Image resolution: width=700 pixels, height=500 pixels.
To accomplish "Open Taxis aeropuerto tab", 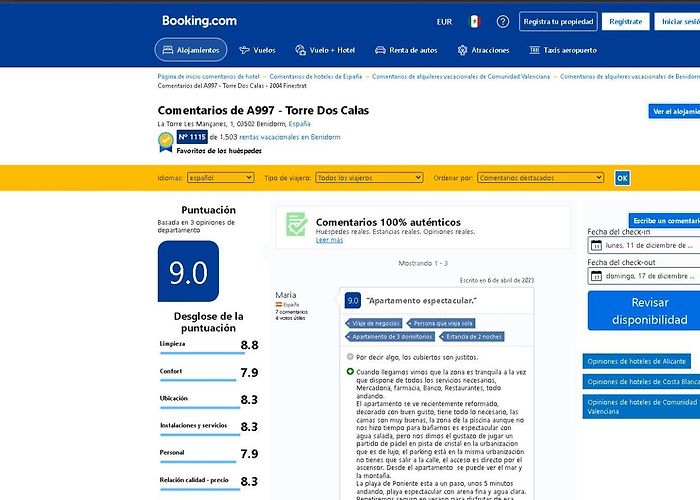I will pyautogui.click(x=563, y=50).
